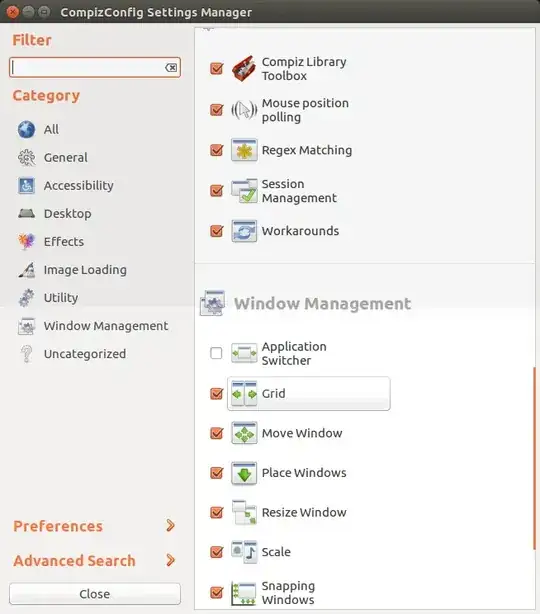Click the Resize Window plugin icon
Viewport: 540px width, 614px height.
pyautogui.click(x=244, y=513)
